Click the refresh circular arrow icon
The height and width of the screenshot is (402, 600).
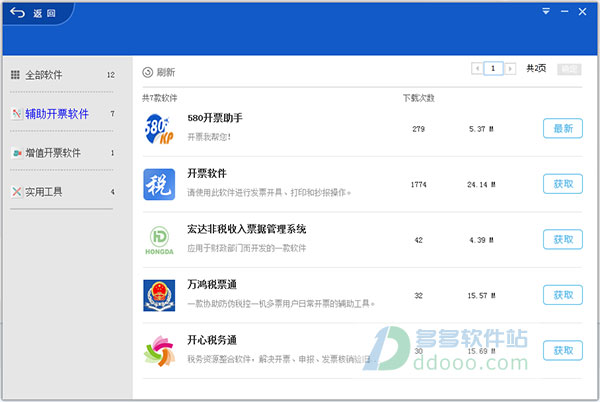tap(148, 72)
